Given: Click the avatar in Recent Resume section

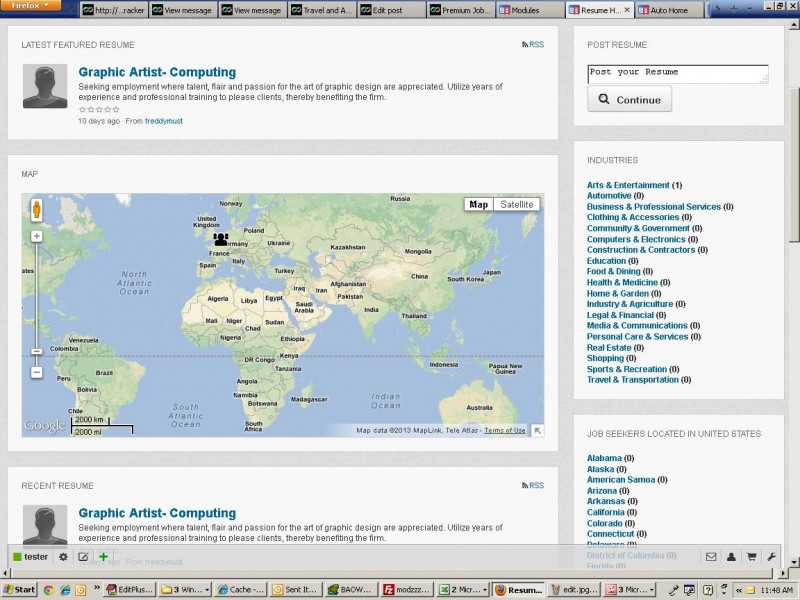Looking at the screenshot, I should coord(45,526).
